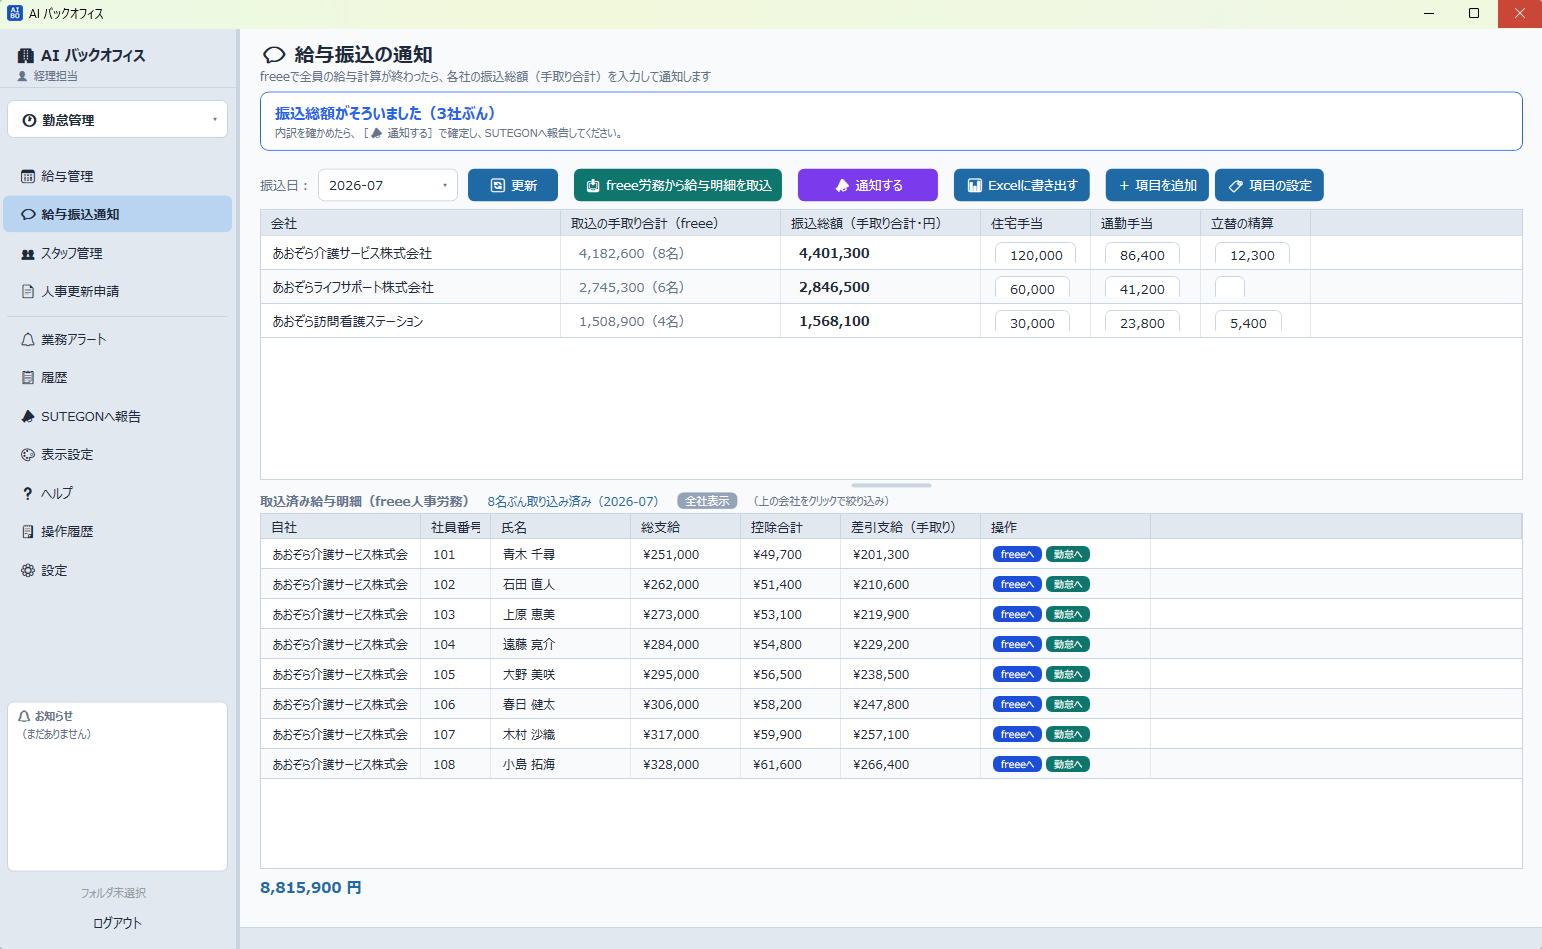1542x949 pixels.
Task: Click the 振込総額（手取り合計·円） column header
Action: pyautogui.click(x=880, y=223)
